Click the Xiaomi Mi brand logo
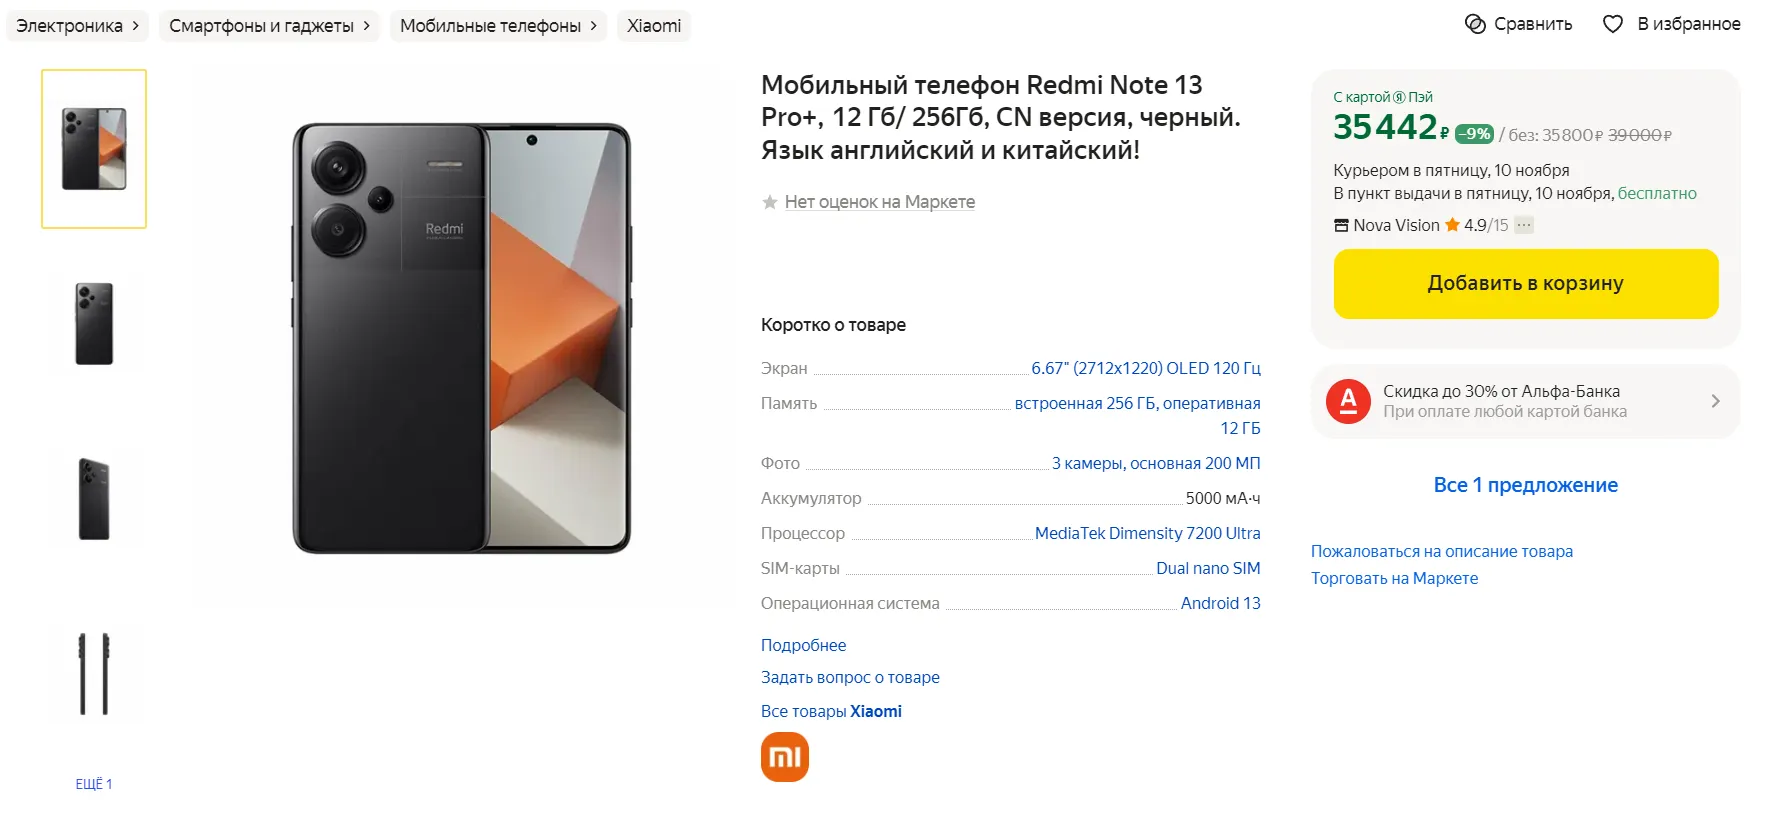The width and height of the screenshot is (1771, 814). [785, 757]
